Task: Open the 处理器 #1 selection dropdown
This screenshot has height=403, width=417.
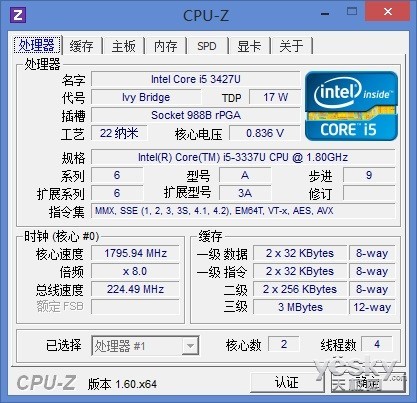Action: pos(145,346)
